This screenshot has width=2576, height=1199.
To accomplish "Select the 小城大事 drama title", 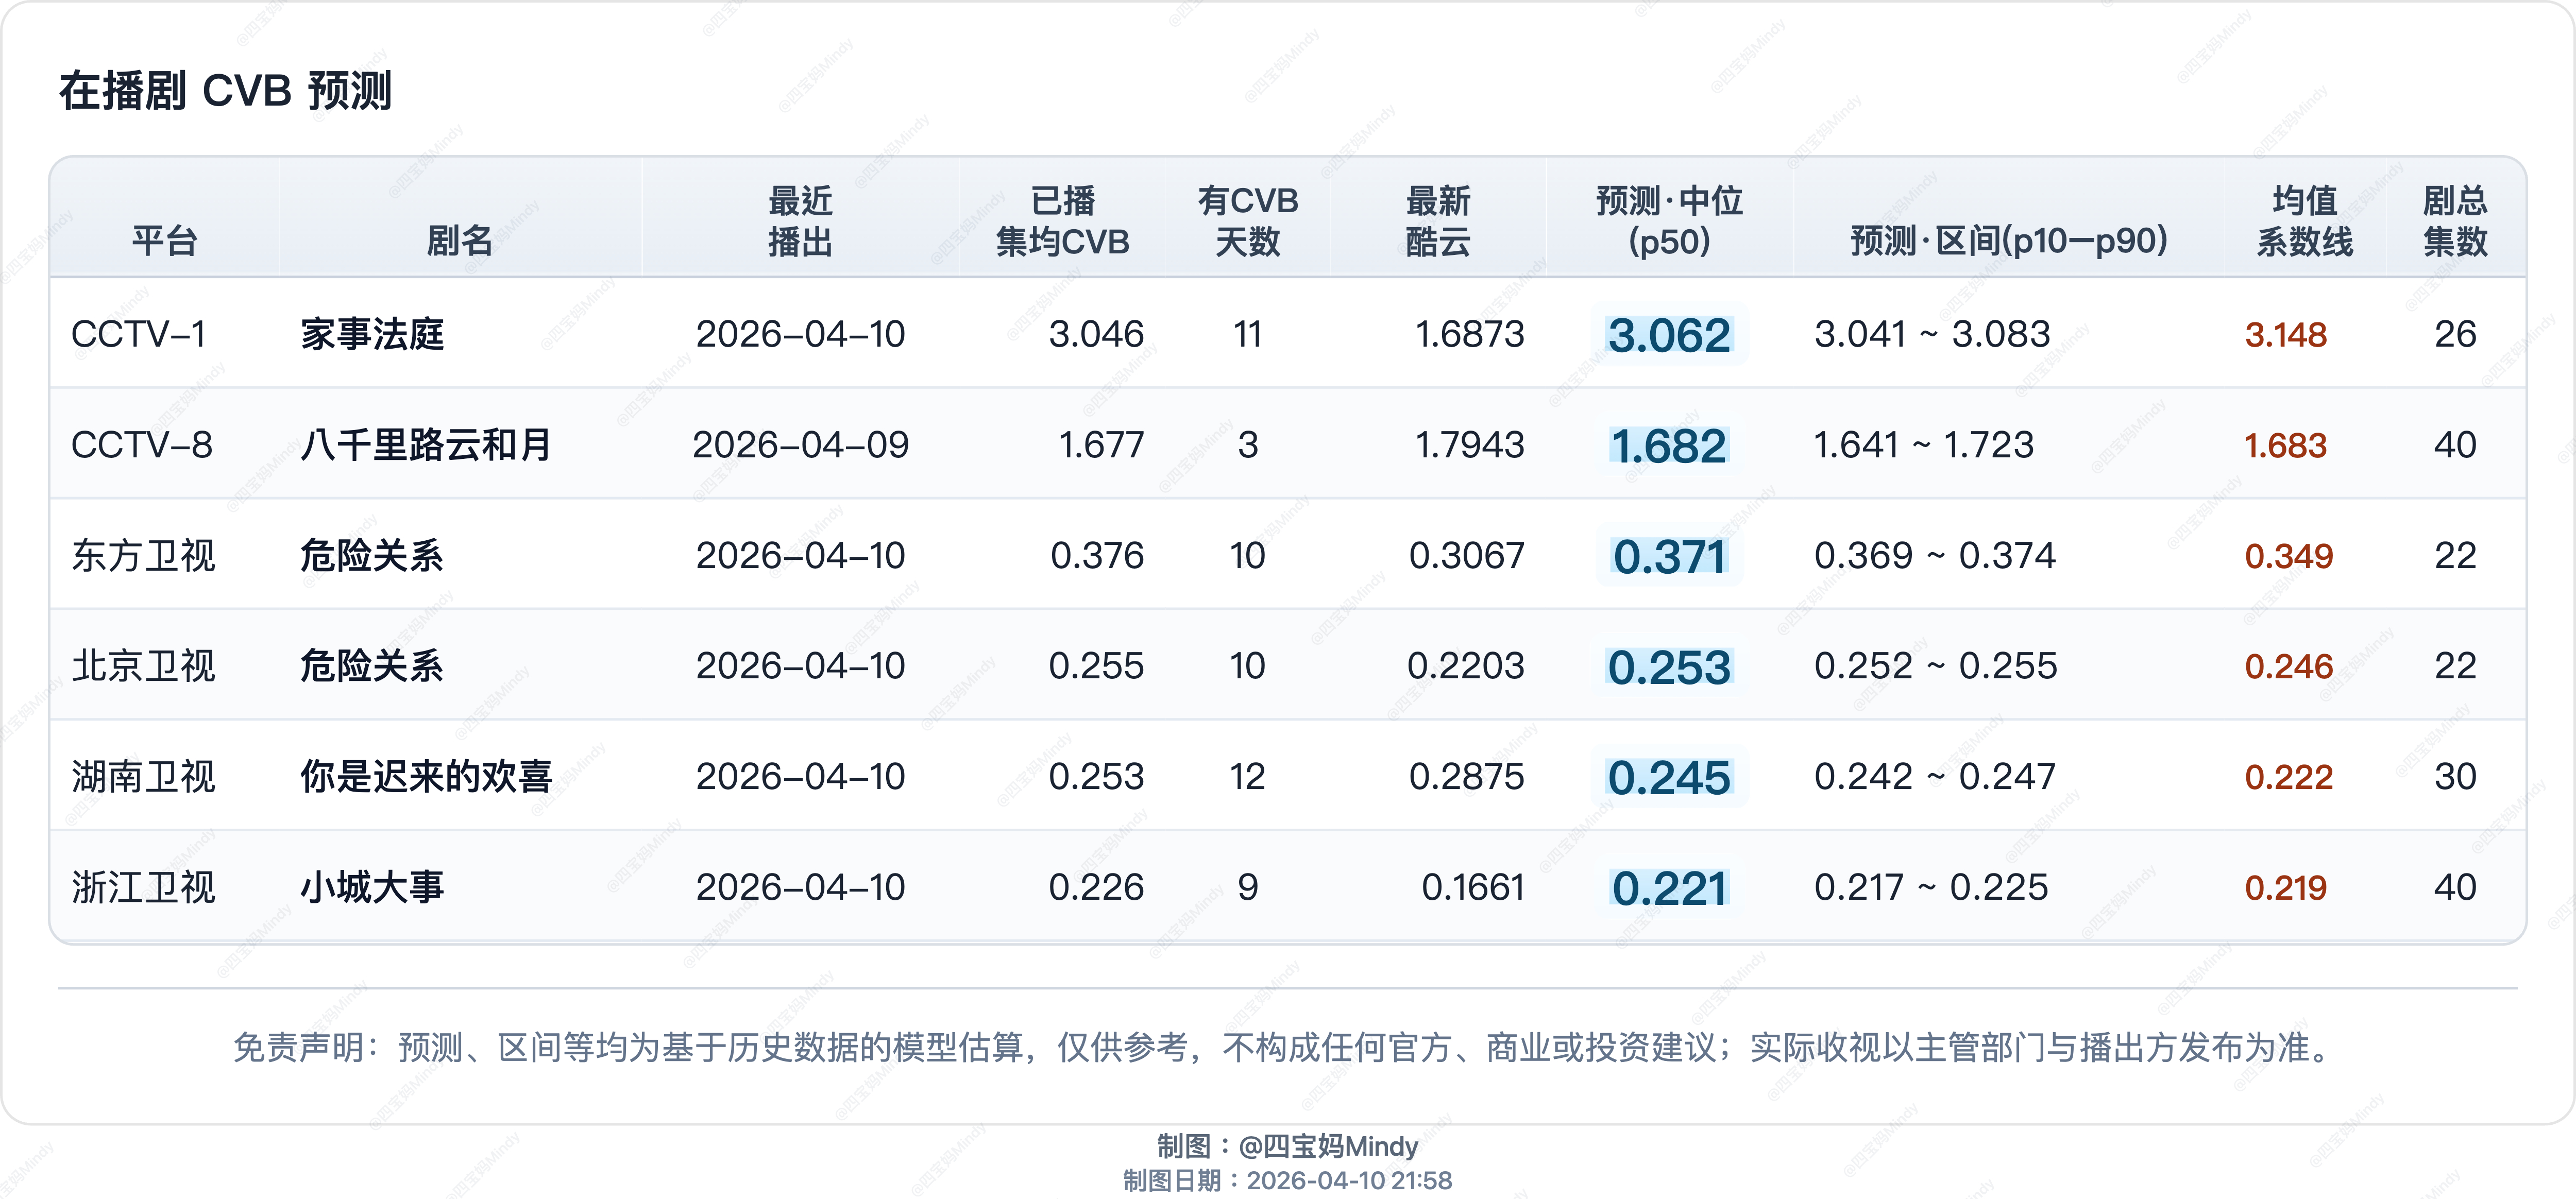I will (x=372, y=888).
